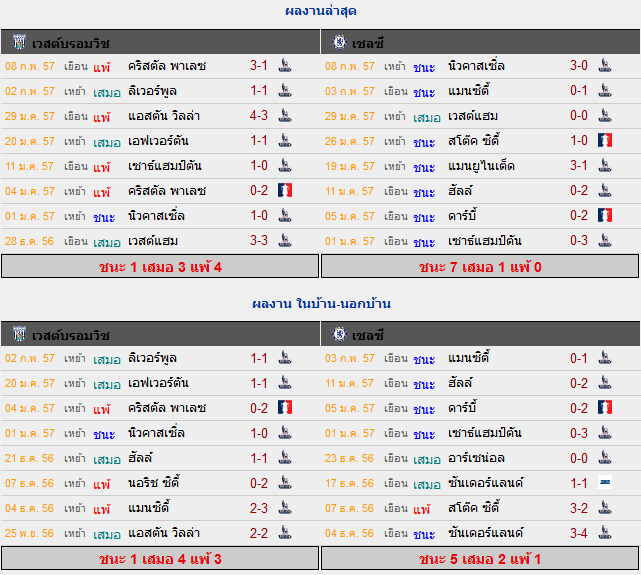
Task: Click the เชลซี name in the ในบ้าน-นอกบ้าน header
Action: tap(368, 336)
